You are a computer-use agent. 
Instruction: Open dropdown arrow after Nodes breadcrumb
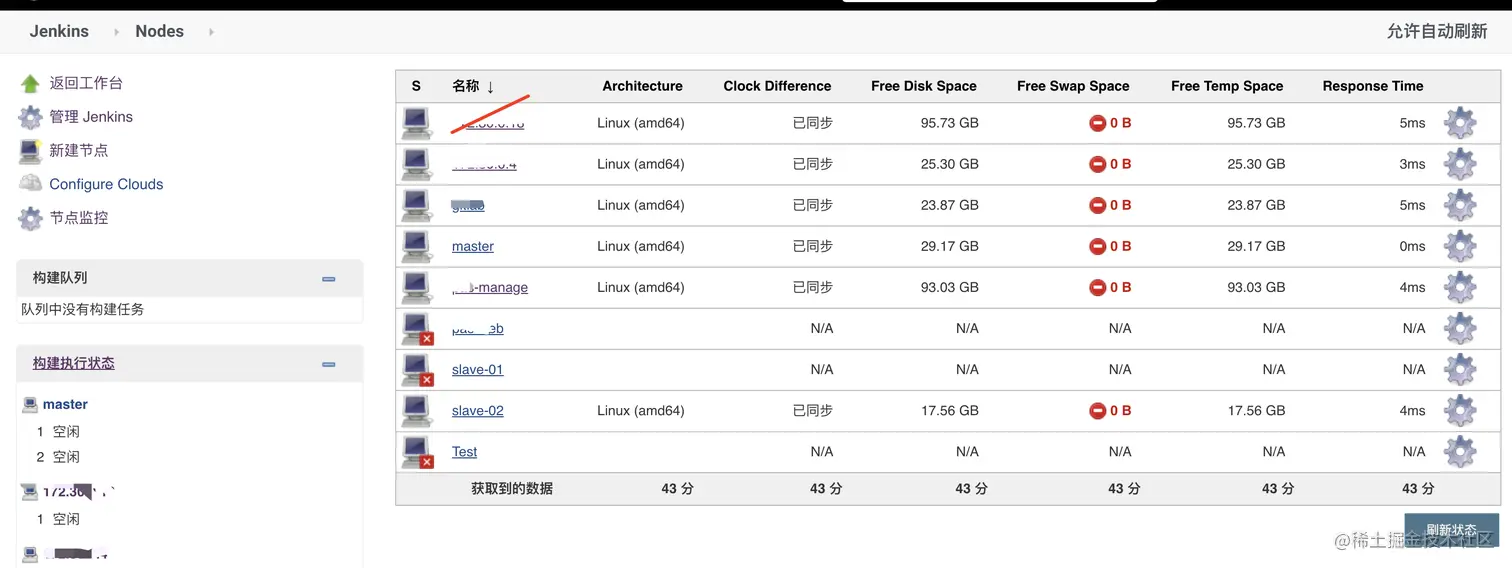pos(211,32)
